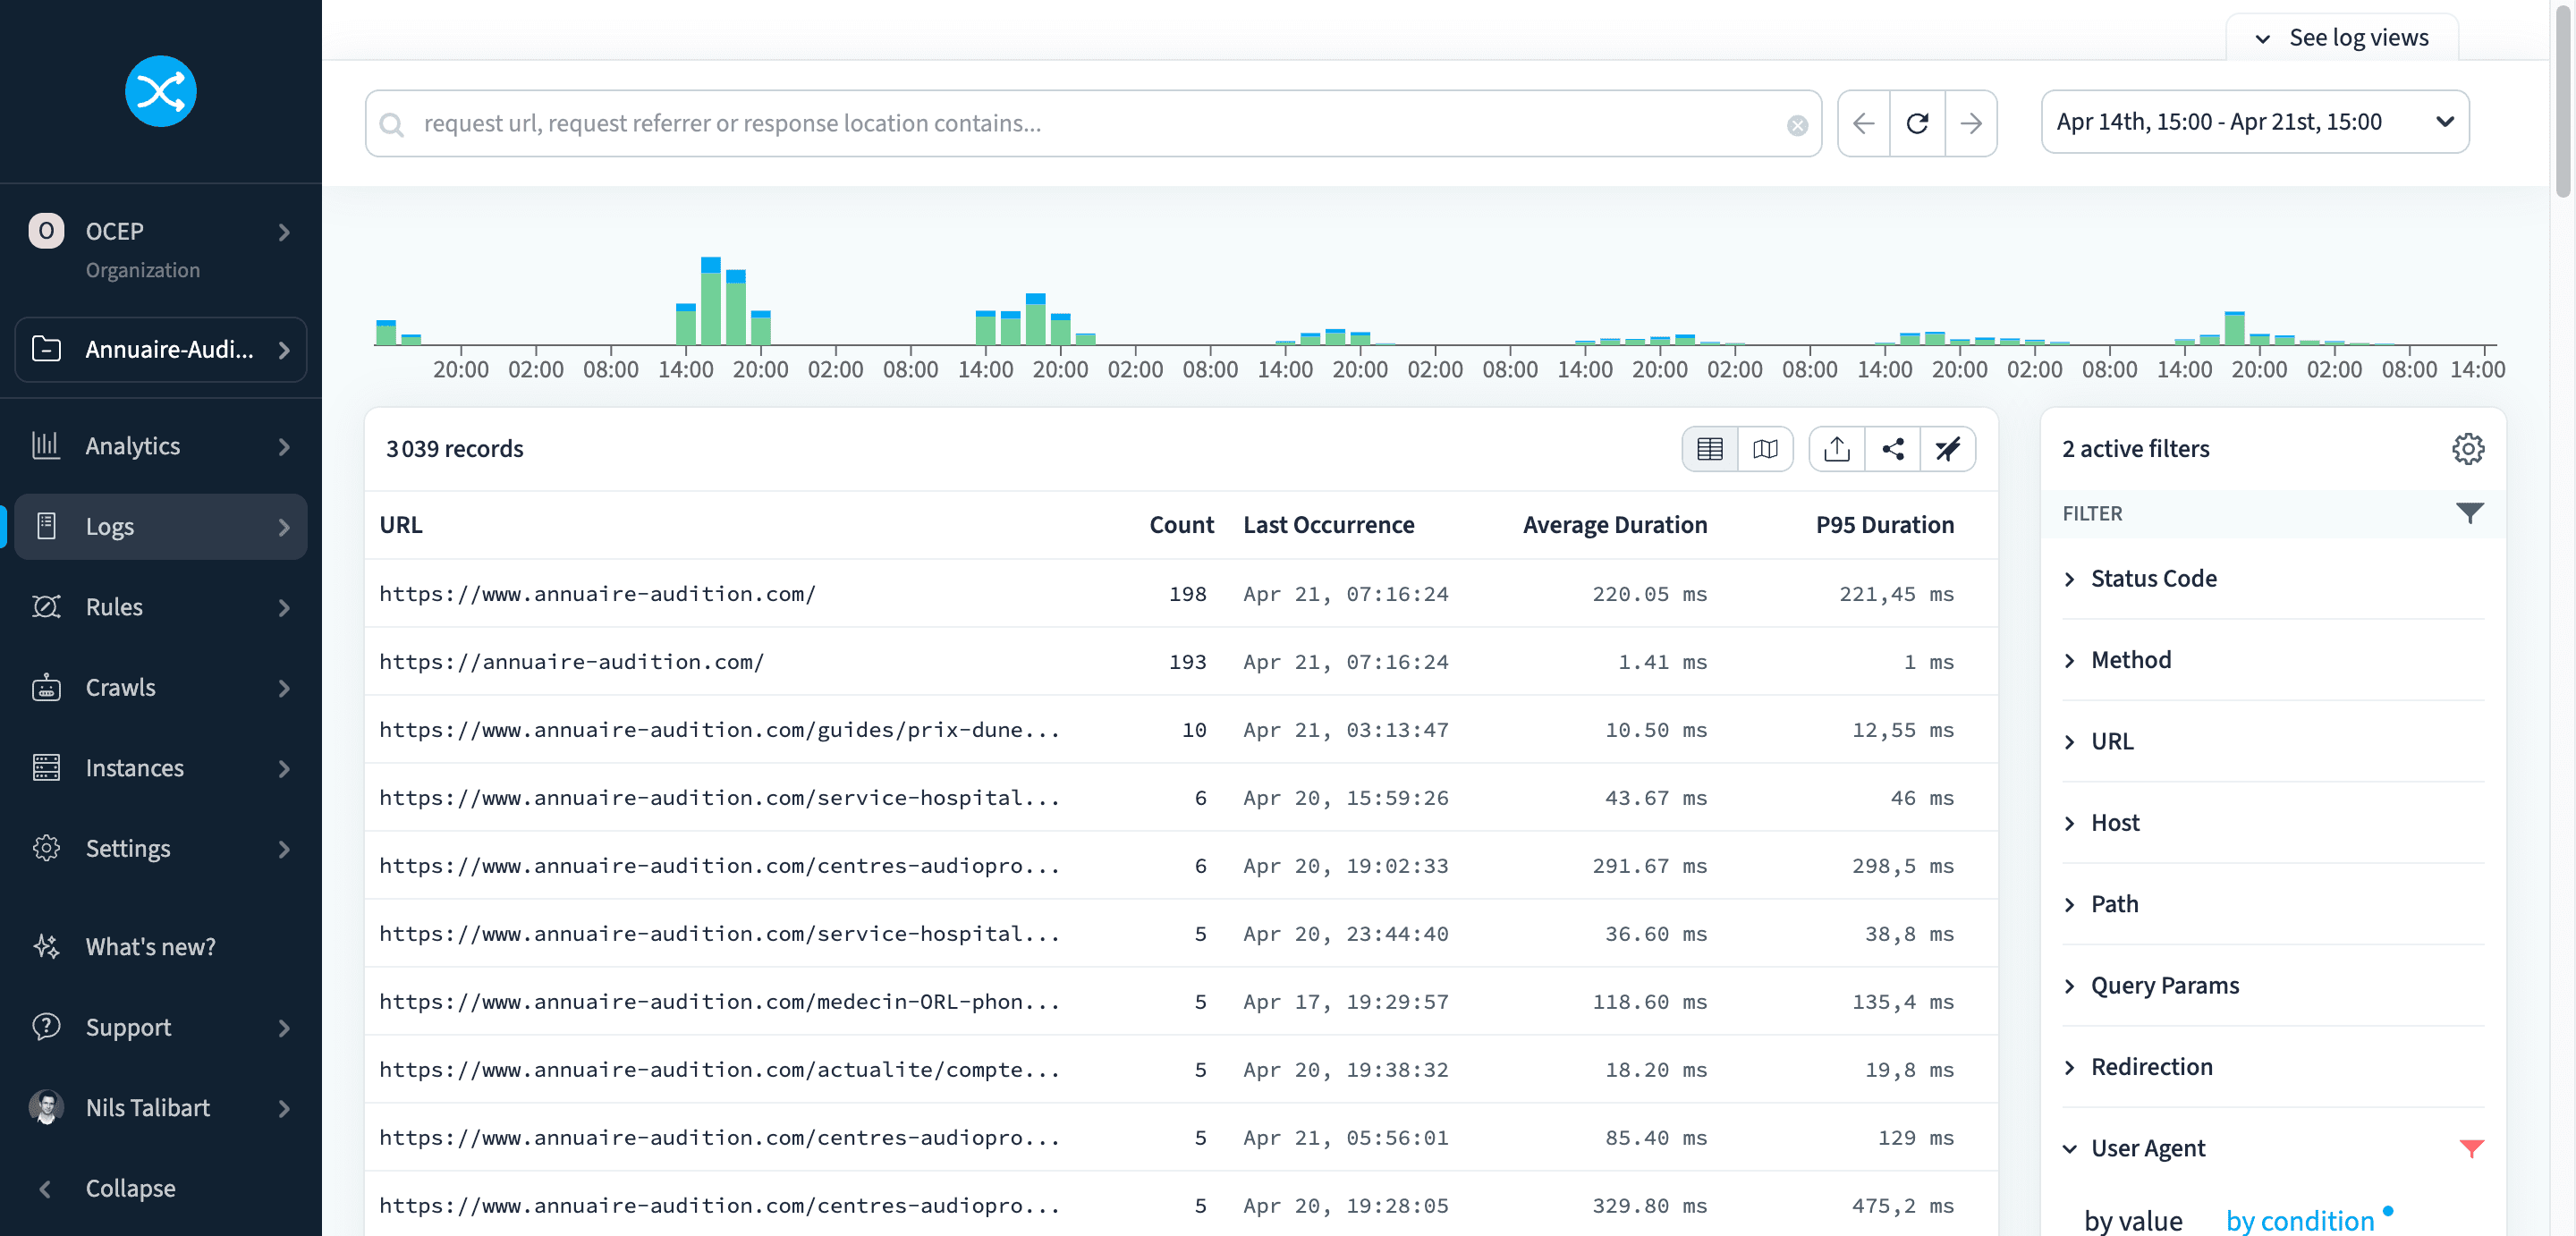The width and height of the screenshot is (2576, 1236).
Task: Open https://annuaire-audition.com/ row
Action: (1180, 662)
